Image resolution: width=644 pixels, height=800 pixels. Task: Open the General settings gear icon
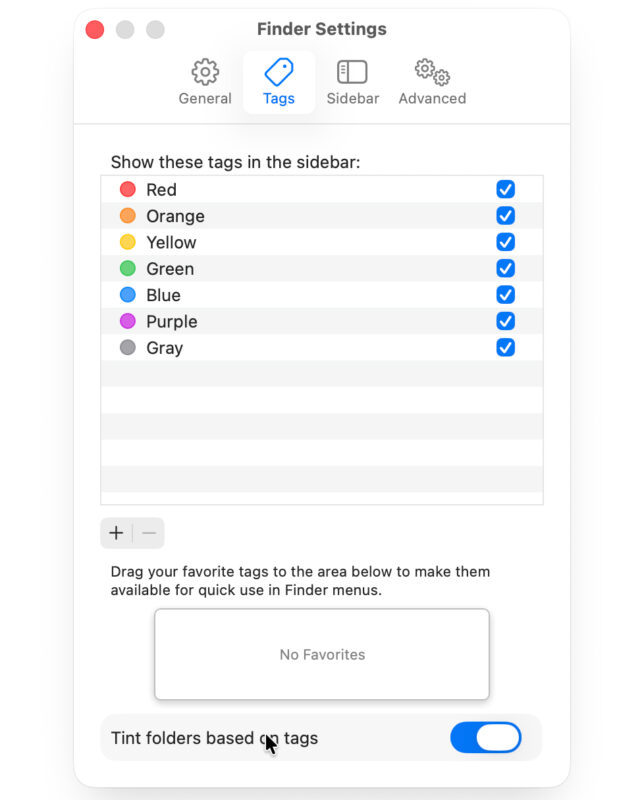click(x=205, y=72)
